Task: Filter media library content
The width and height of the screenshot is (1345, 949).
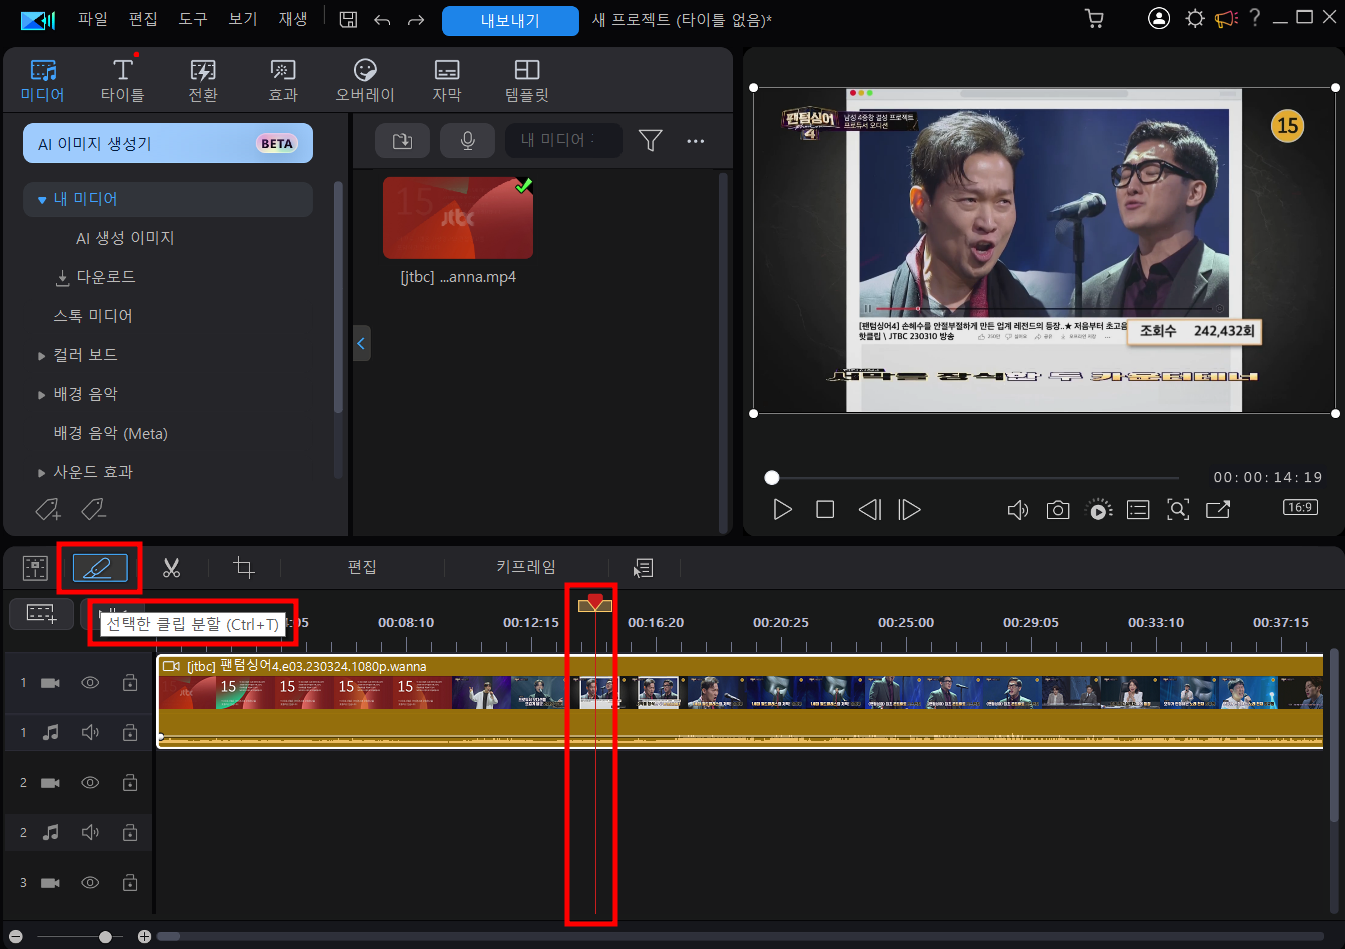Action: click(x=651, y=141)
